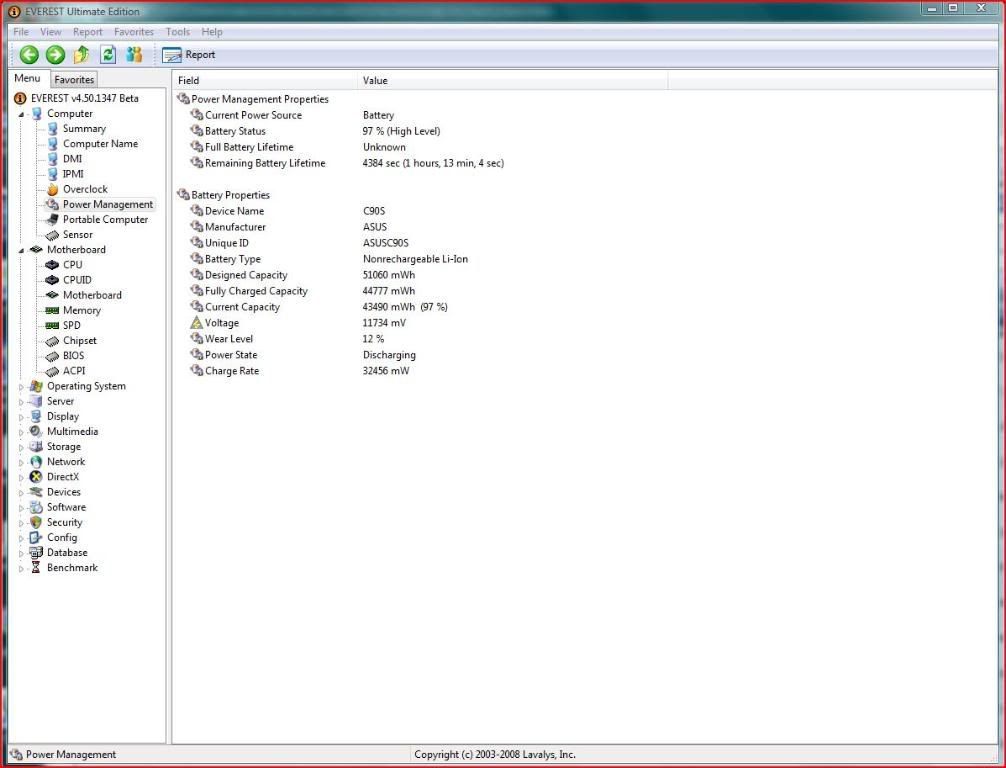This screenshot has width=1006, height=768.
Task: Expand the Operating System node
Action: point(21,387)
